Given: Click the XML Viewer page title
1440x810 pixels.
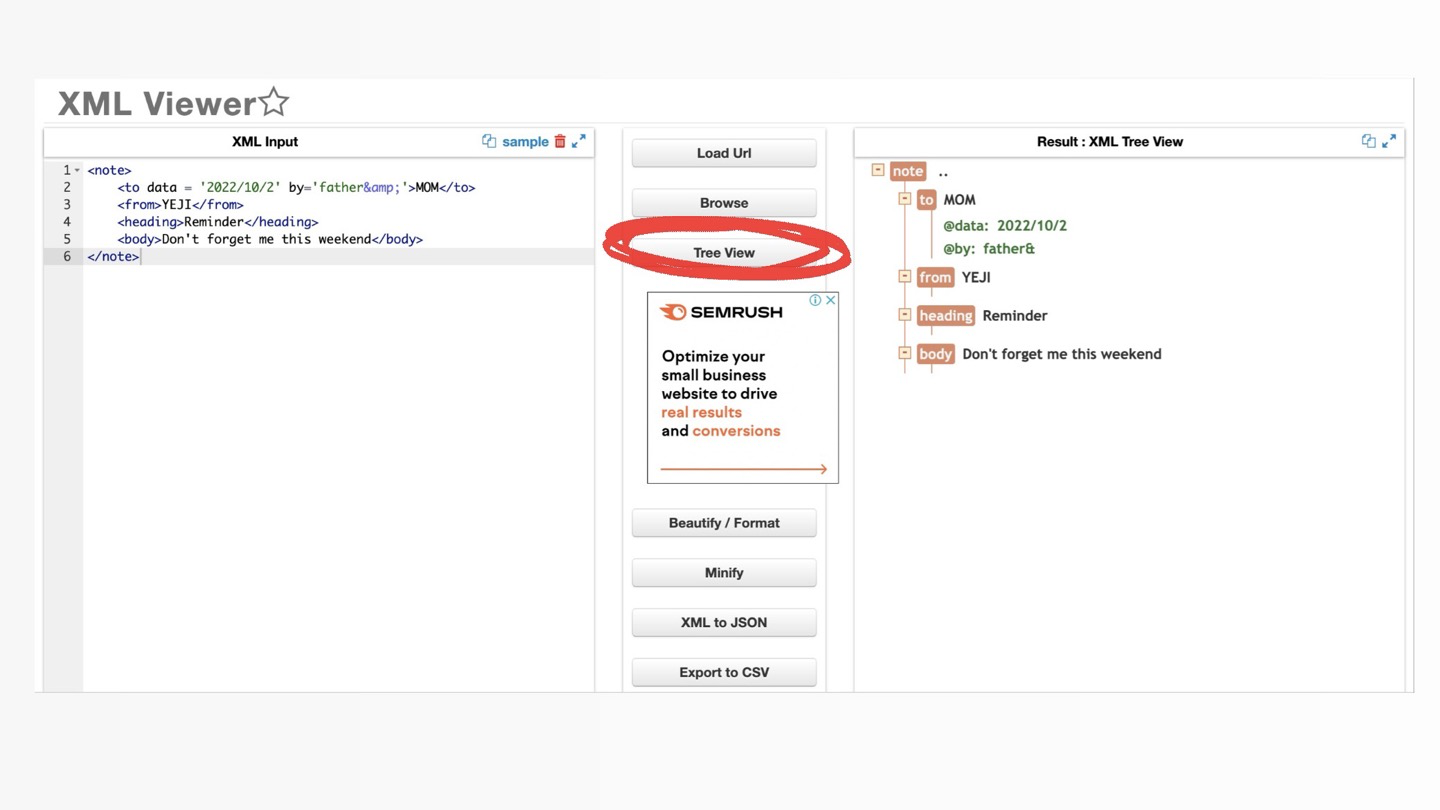Looking at the screenshot, I should [x=157, y=103].
